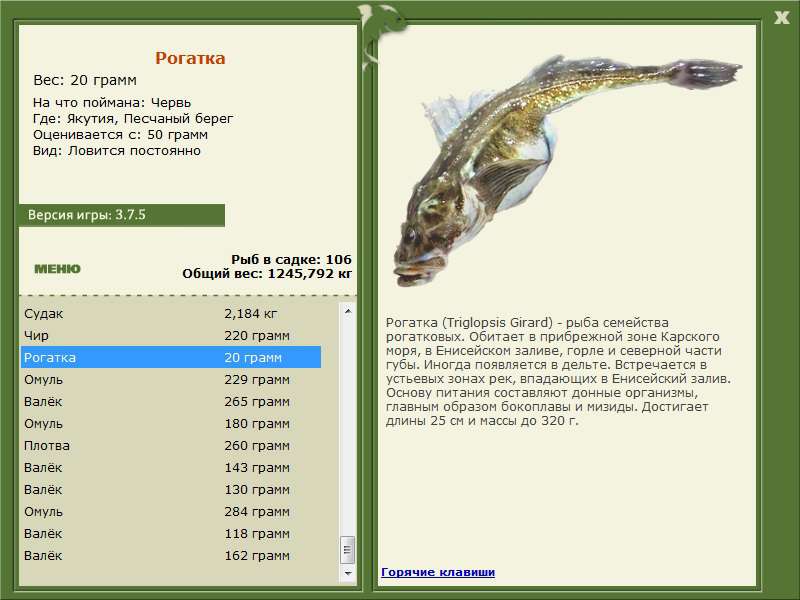This screenshot has width=800, height=600.
Task: Click the fish list scrollbar thumb
Action: [x=348, y=549]
